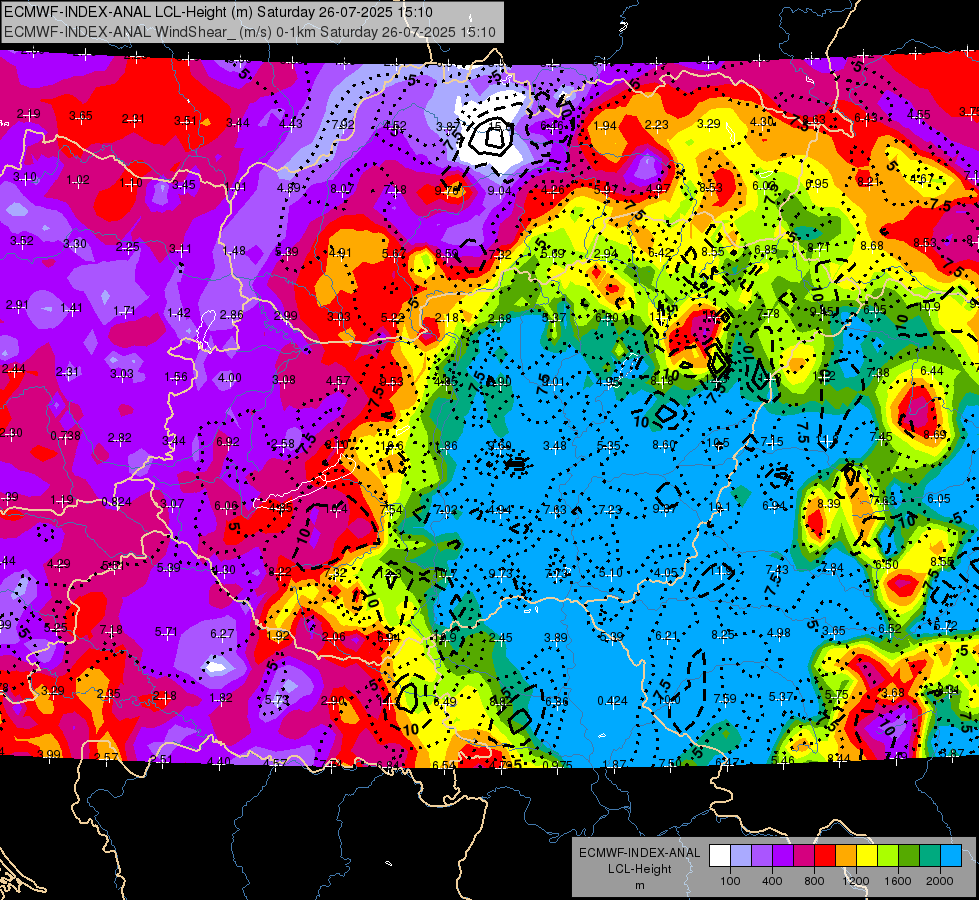979x900 pixels.
Task: Click the wind shear value 8.60
Action: pyautogui.click(x=664, y=445)
